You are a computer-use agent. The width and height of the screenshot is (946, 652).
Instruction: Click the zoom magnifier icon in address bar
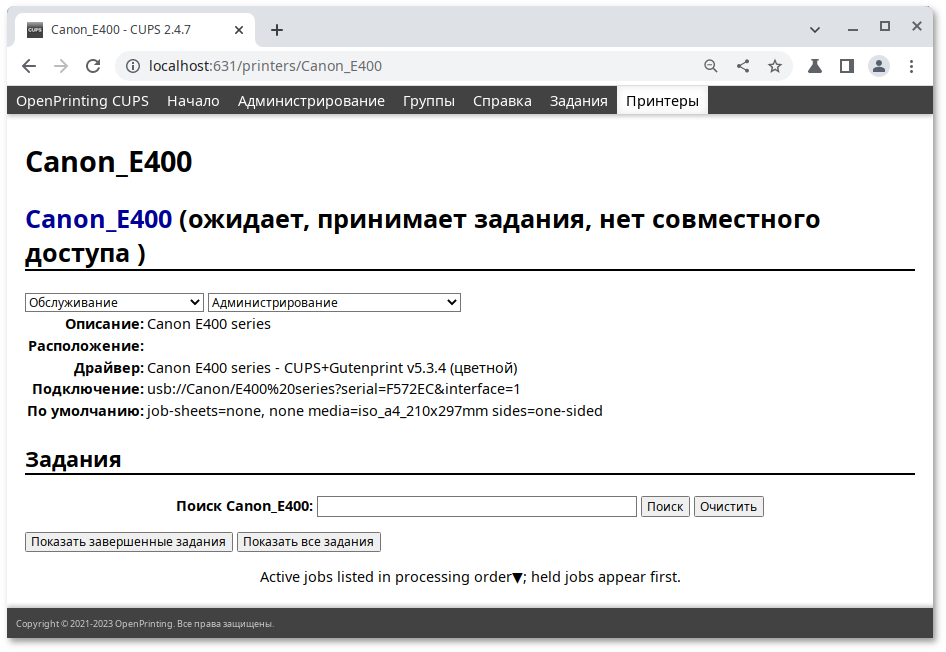tap(711, 65)
